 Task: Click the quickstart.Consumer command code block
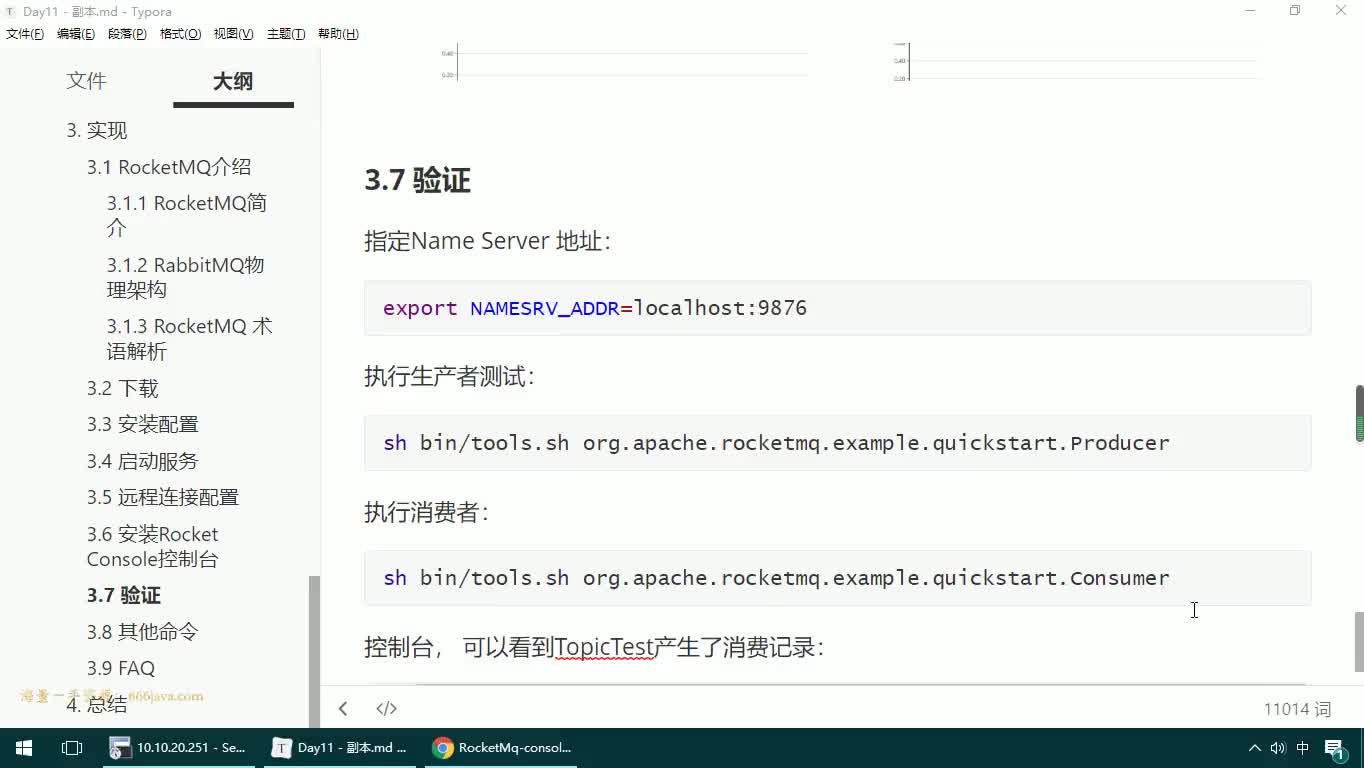pos(838,578)
